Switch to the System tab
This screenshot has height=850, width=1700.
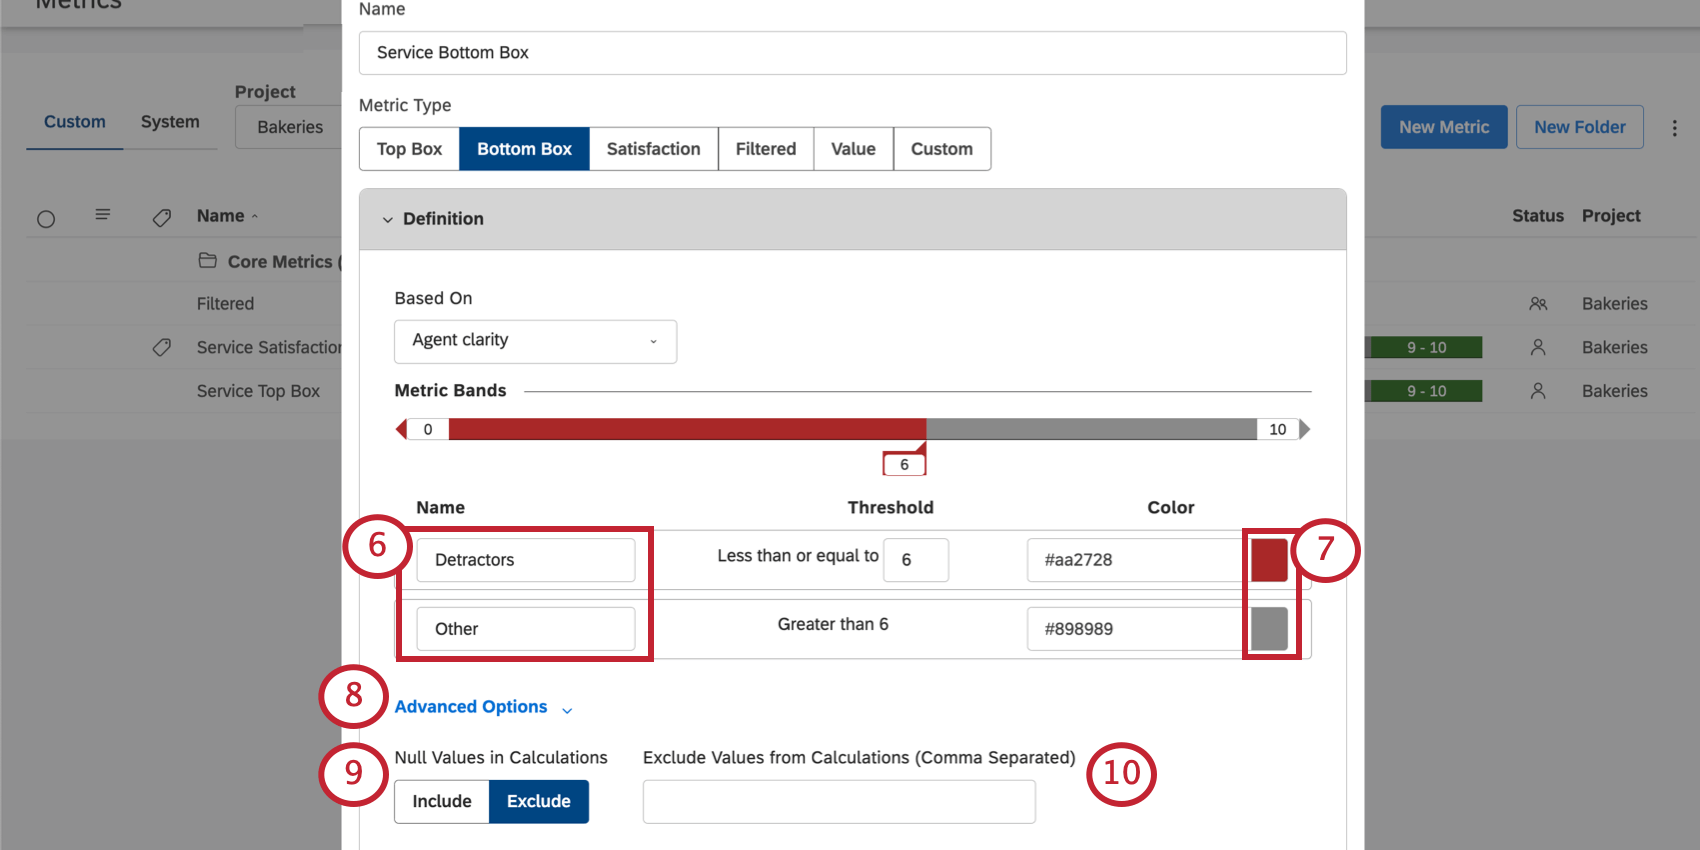click(170, 122)
